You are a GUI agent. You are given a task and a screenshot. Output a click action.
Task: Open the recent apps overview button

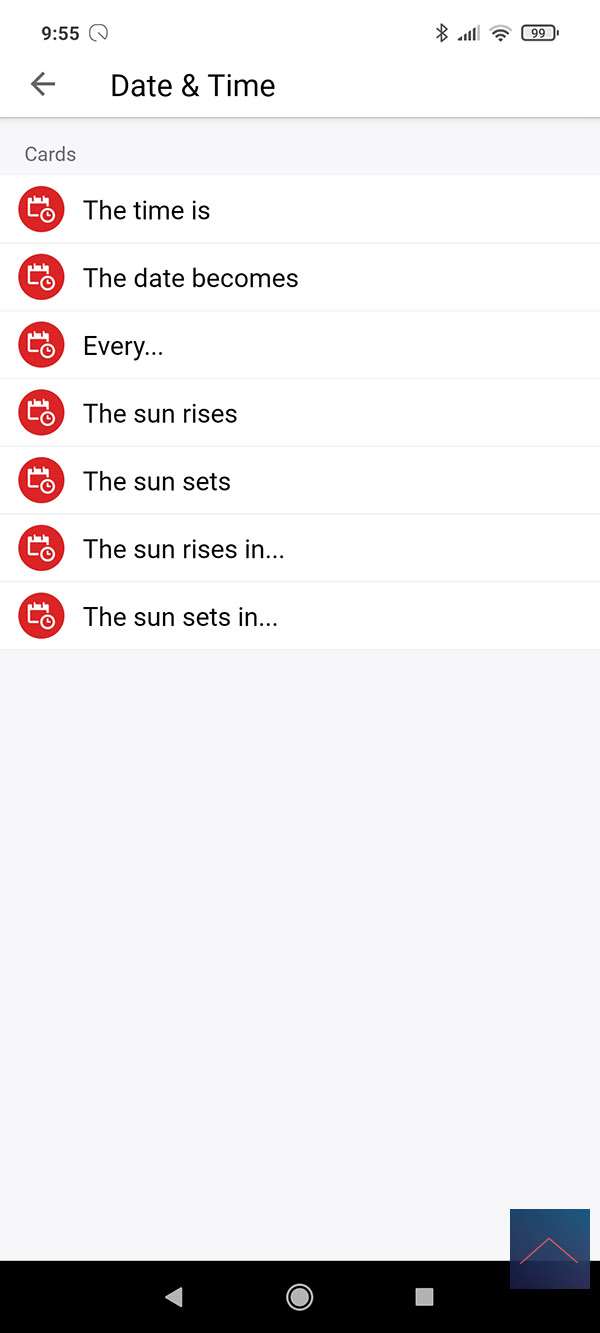(x=424, y=1297)
